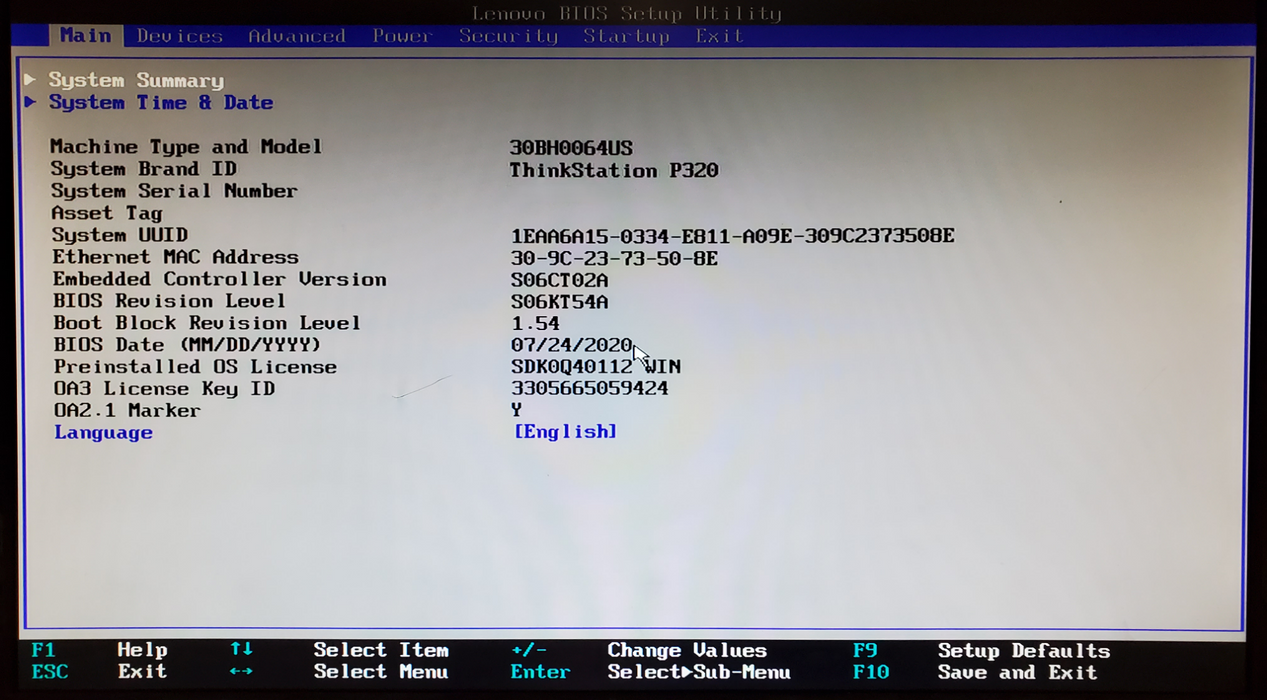Click Boot Block Revision Level label
Viewport: 1267px width, 700px height.
pos(207,323)
